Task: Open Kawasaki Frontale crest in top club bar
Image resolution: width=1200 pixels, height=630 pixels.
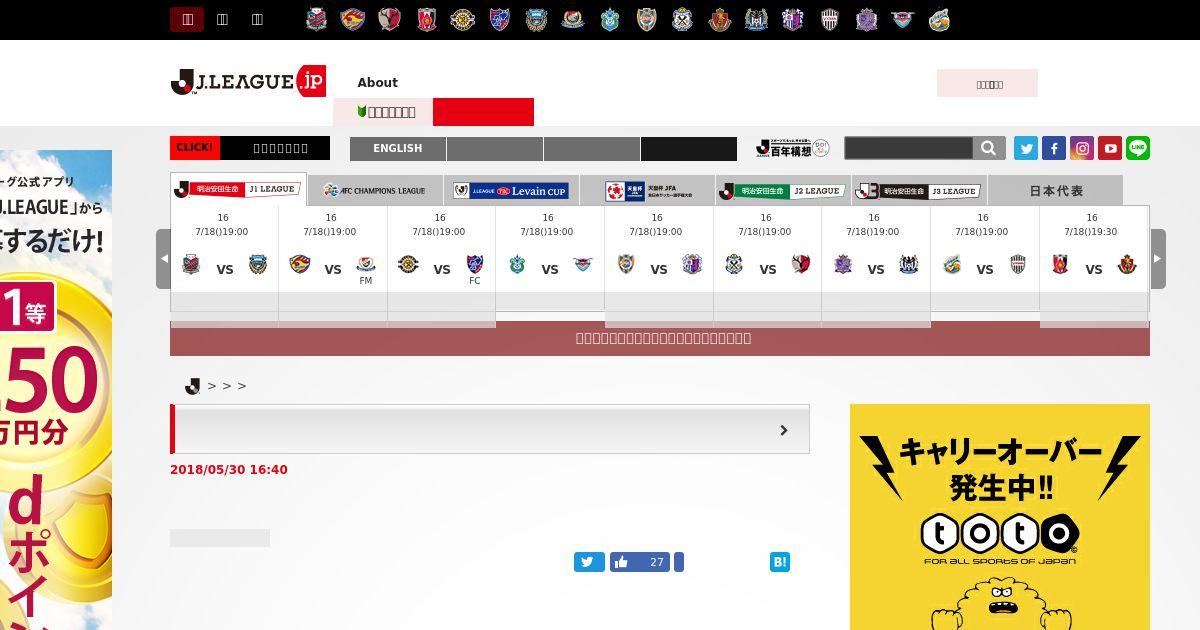Action: coord(536,19)
